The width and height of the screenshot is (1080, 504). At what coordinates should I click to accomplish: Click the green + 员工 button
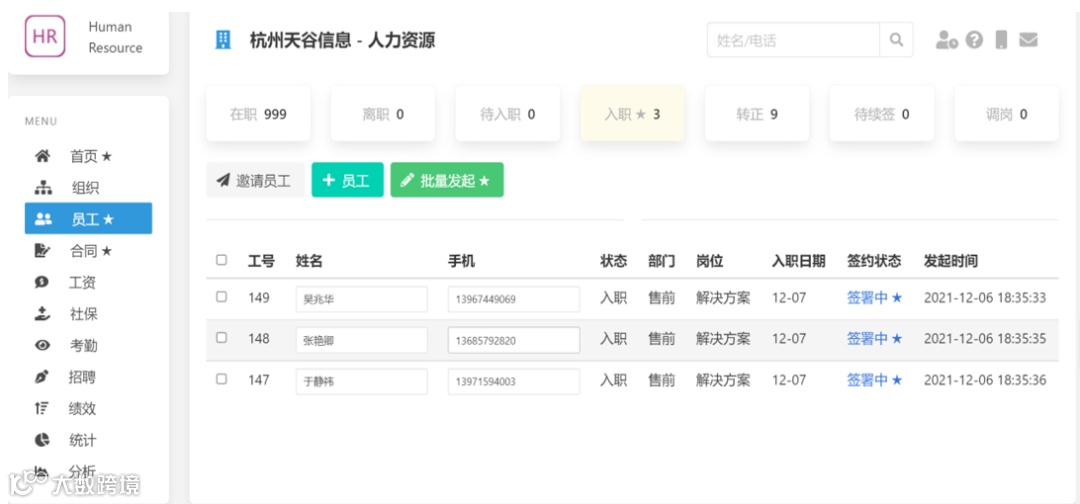[347, 180]
